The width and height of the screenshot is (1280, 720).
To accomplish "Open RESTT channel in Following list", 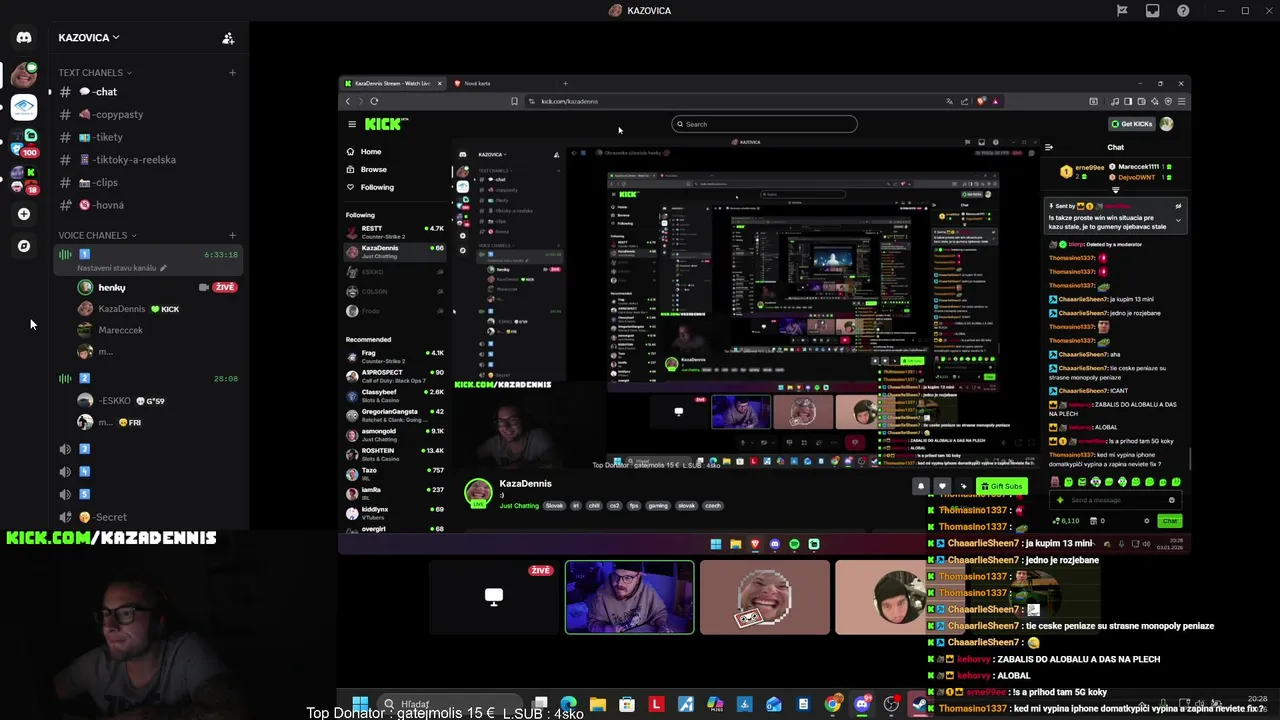I will click(395, 232).
